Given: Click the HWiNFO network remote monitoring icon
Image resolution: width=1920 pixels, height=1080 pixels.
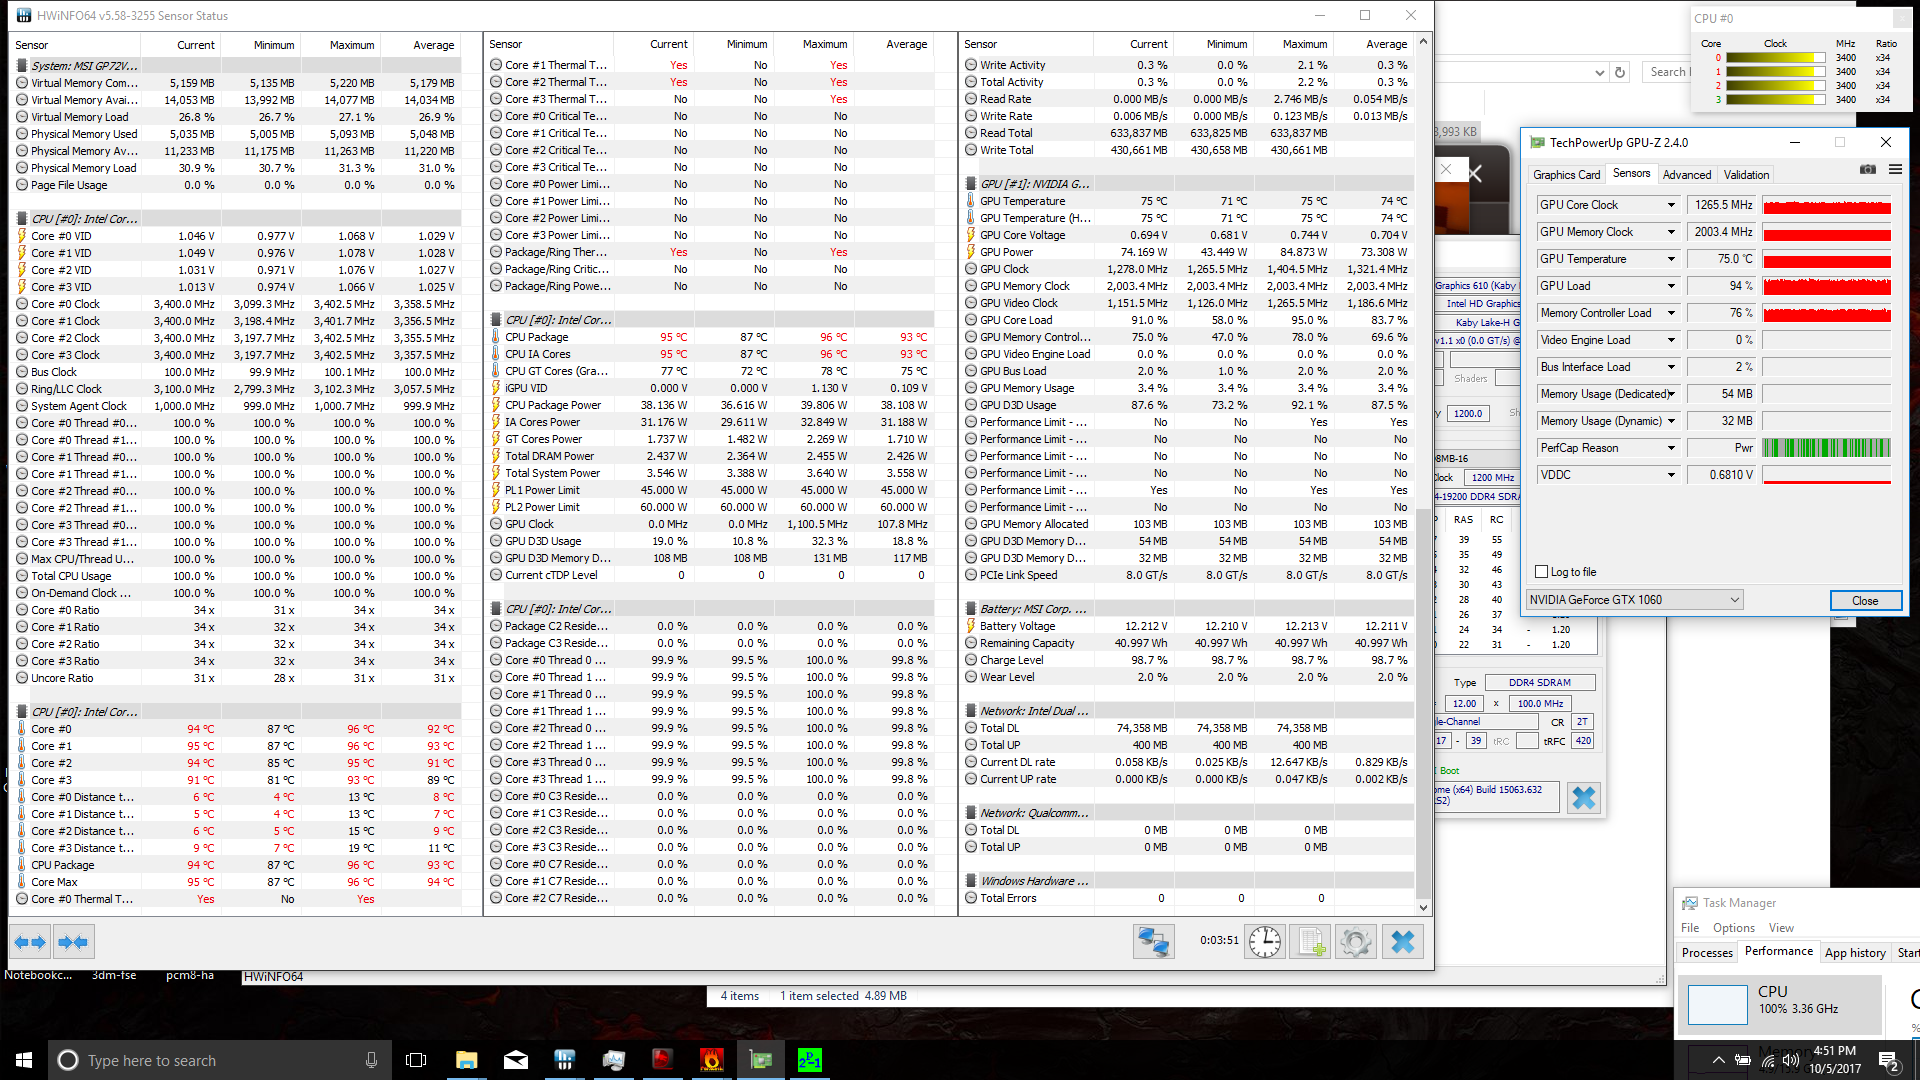Looking at the screenshot, I should [1153, 941].
